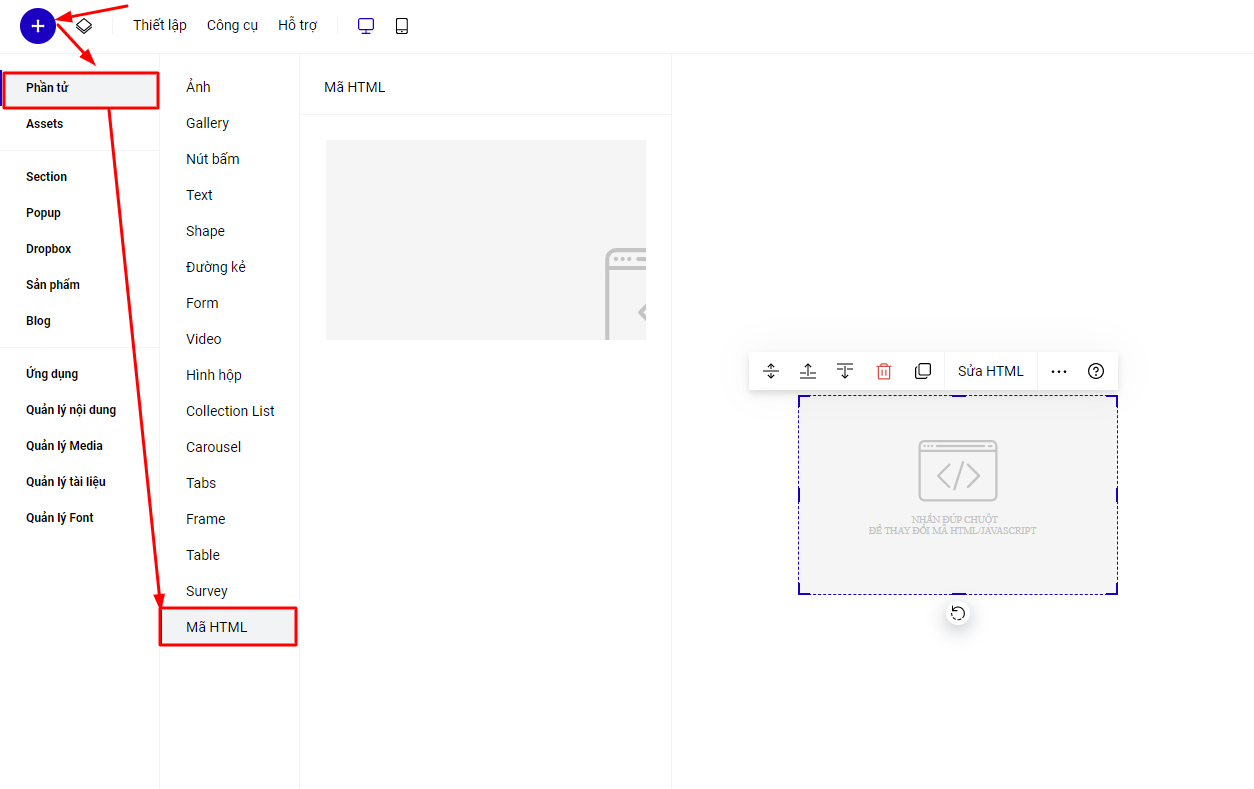This screenshot has width=1254, height=789.
Task: Click the rotate handle below HTML box
Action: click(958, 613)
